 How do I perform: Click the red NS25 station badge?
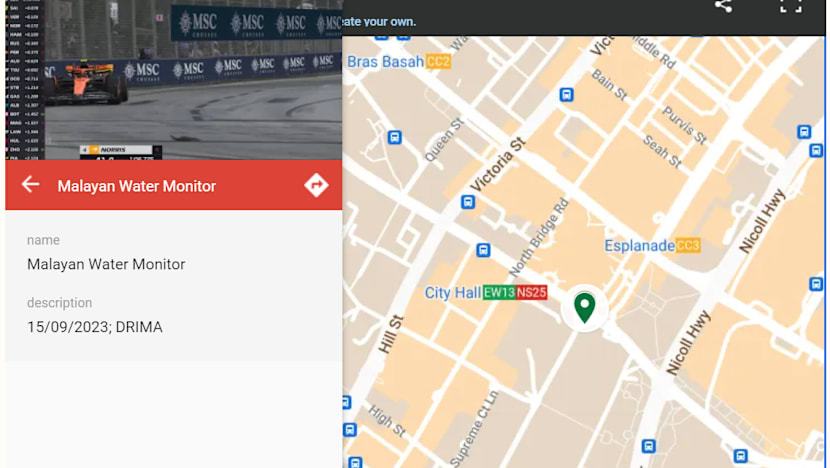point(531,293)
